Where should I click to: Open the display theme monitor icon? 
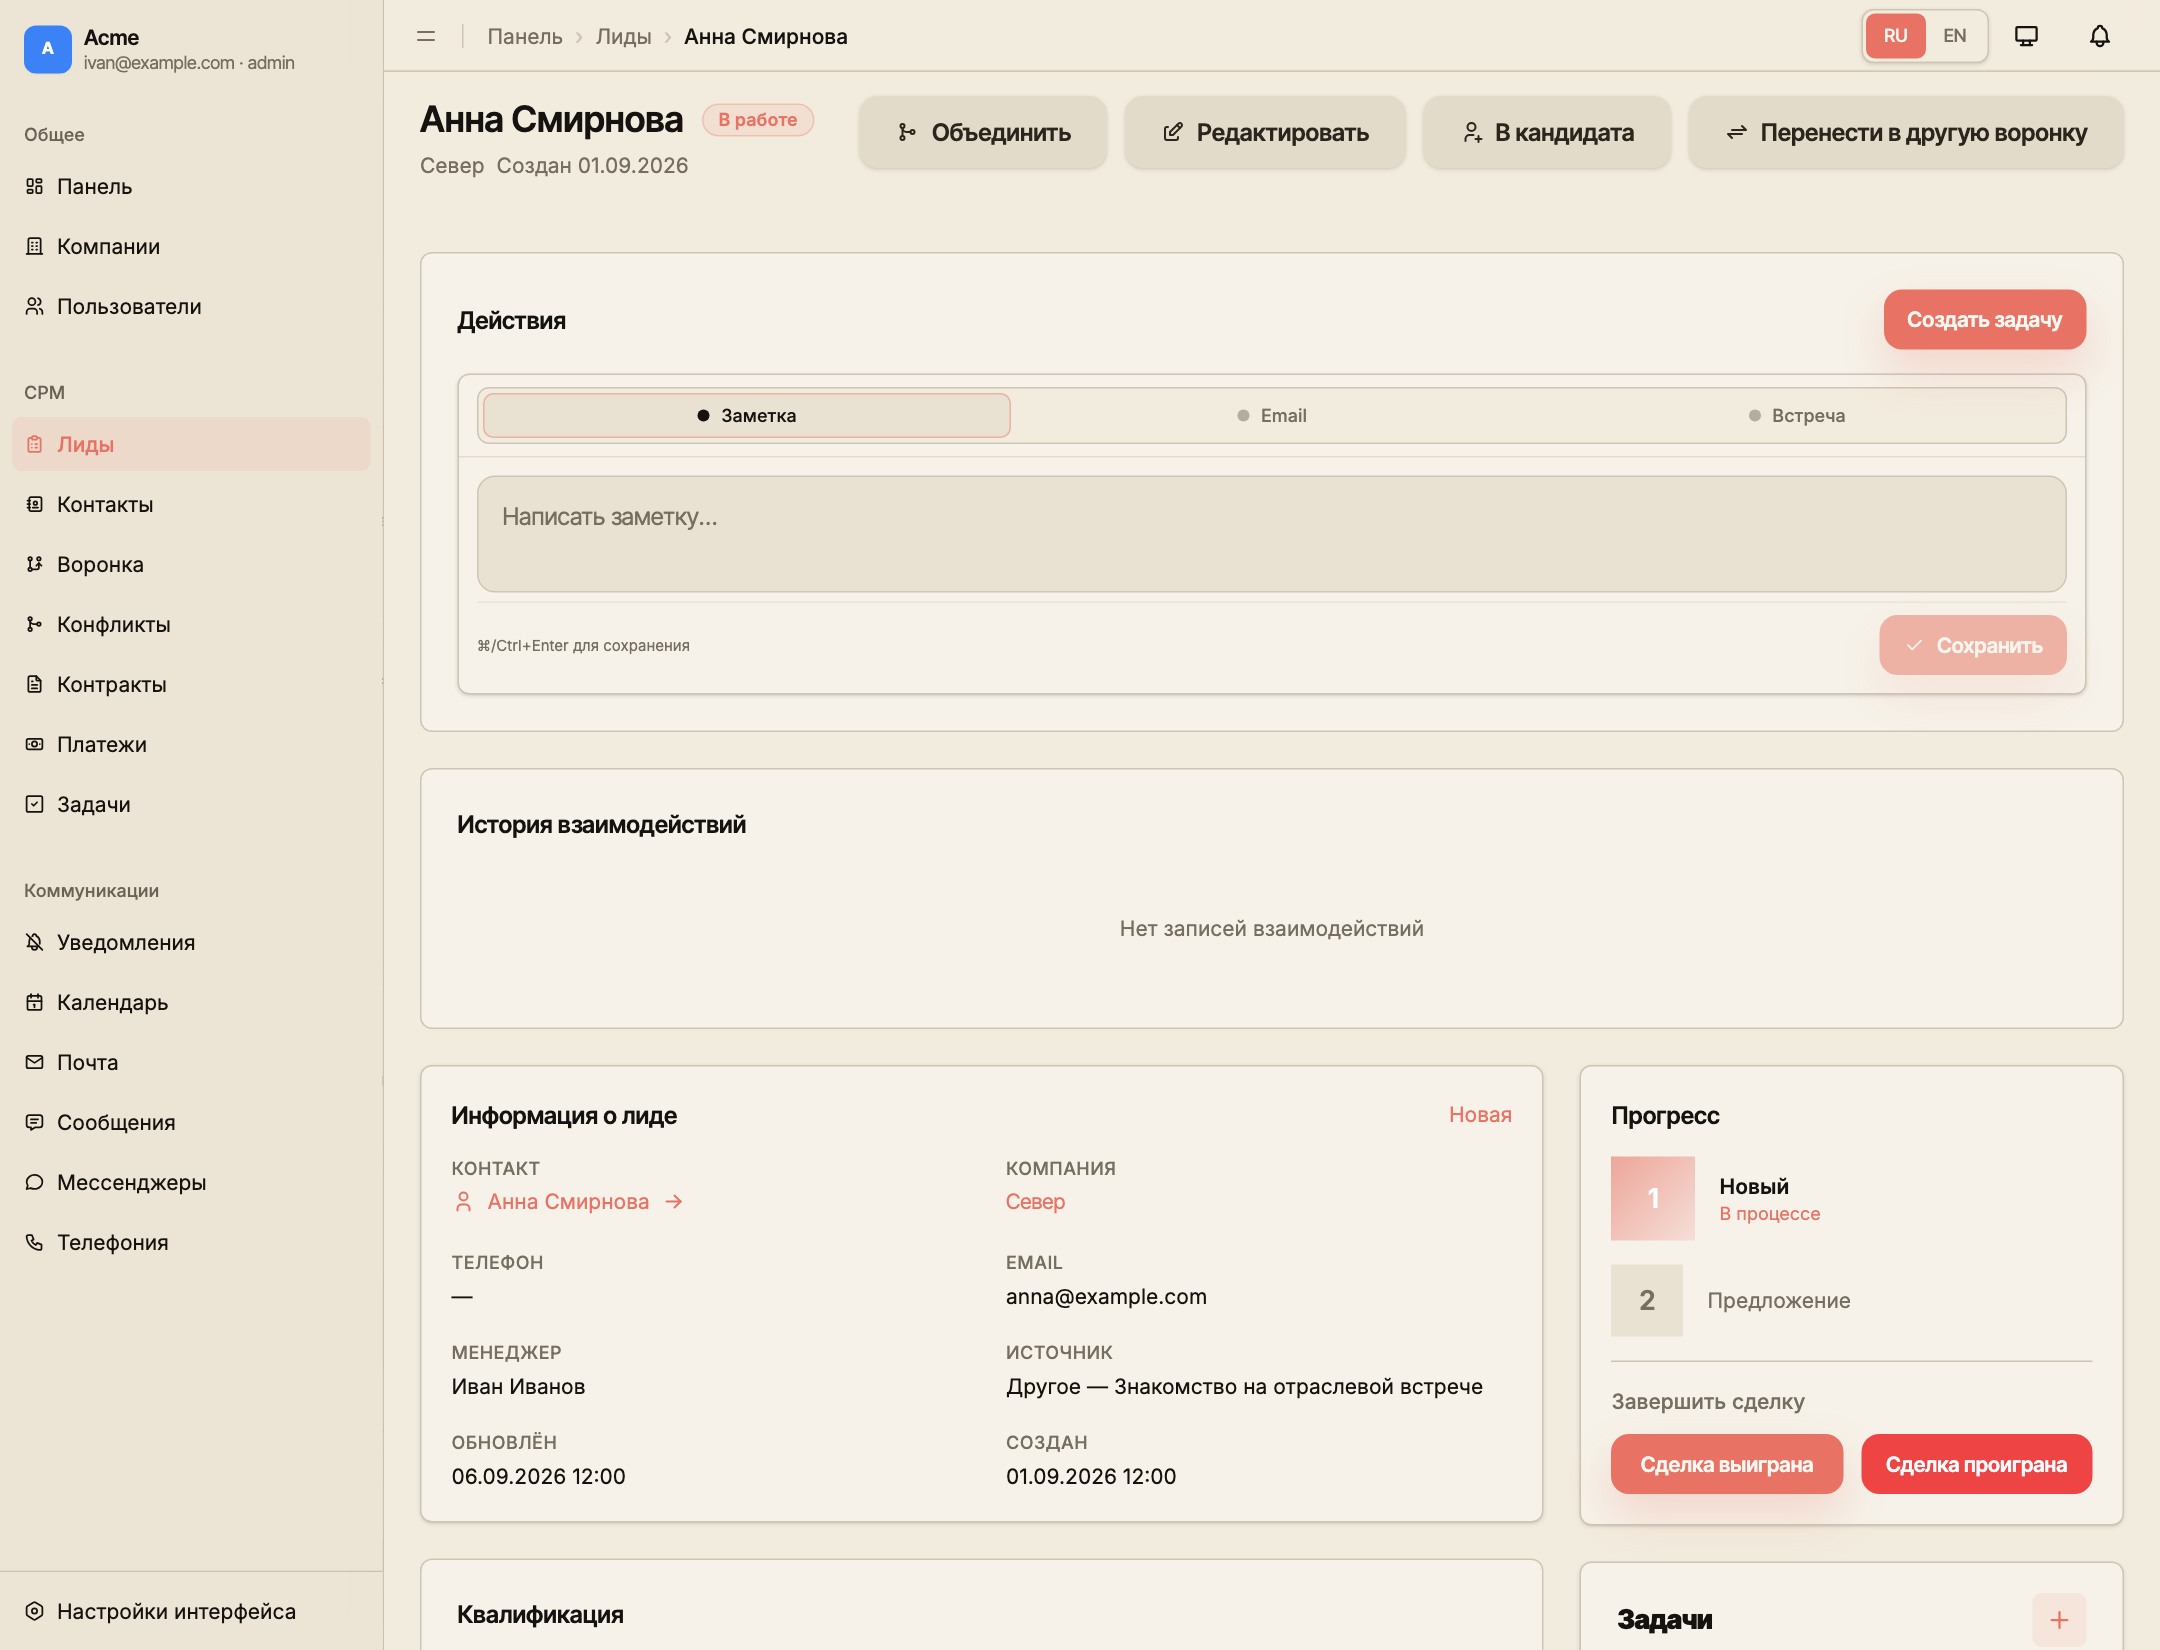point(2026,36)
